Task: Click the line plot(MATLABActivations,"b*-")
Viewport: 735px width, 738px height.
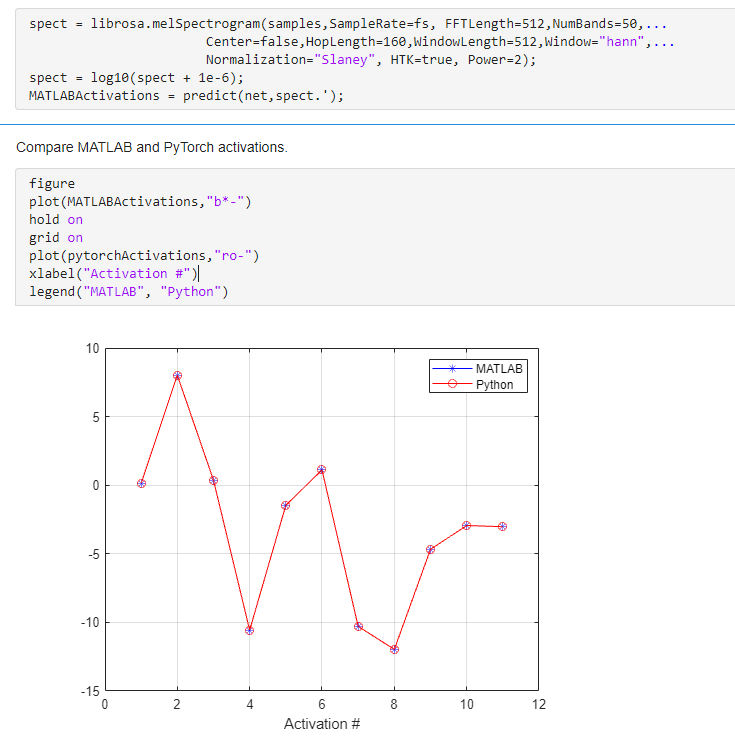Action: coord(140,202)
